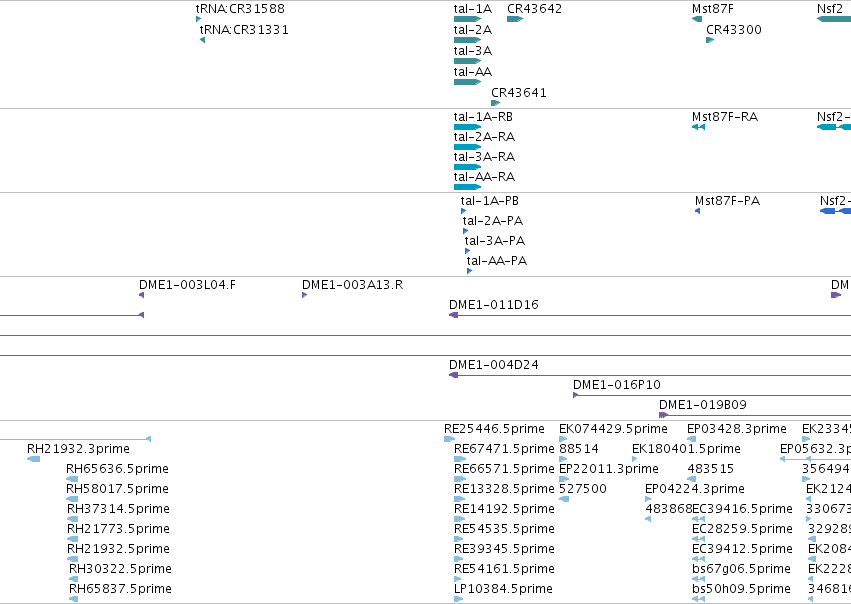
Task: Click EST RH21932.5prime
Action: coord(72,559)
